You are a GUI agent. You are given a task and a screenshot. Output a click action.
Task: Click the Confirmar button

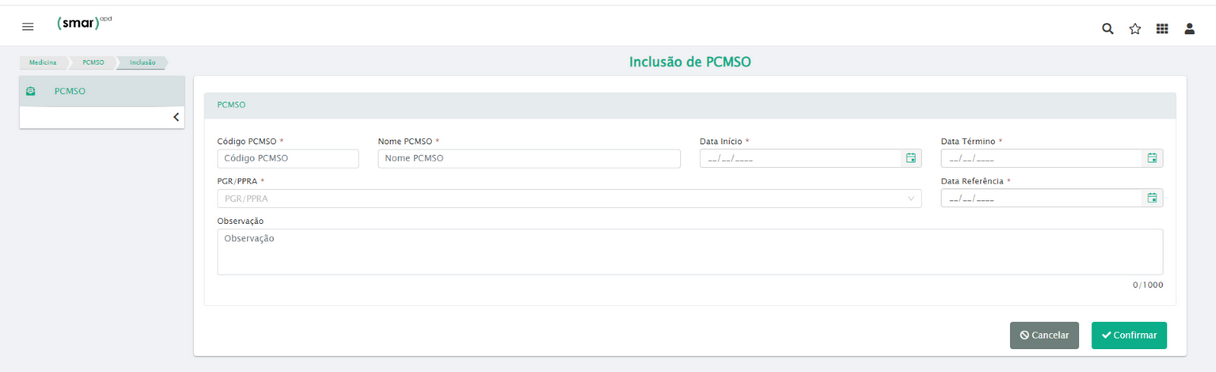1129,335
